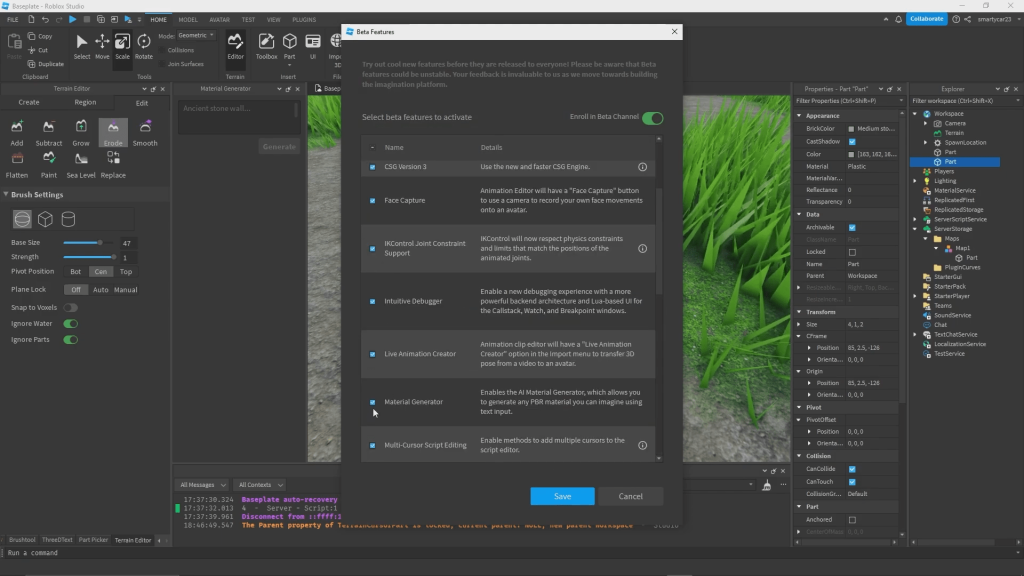Viewport: 1024px width, 576px height.
Task: Click the Play button in title toolbar
Action: (72, 20)
